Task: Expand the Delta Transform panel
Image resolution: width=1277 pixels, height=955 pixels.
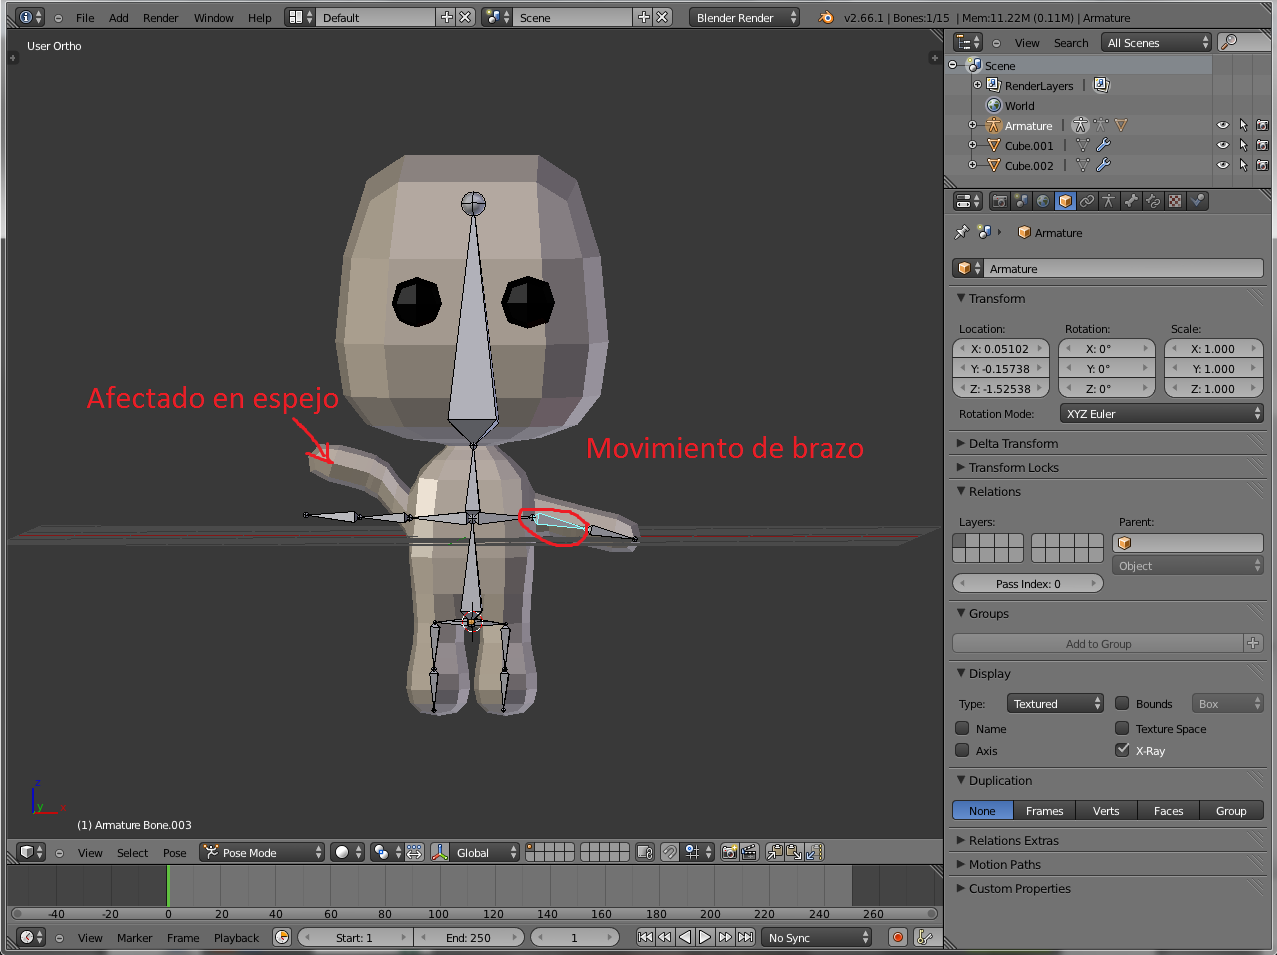Action: click(x=1012, y=443)
